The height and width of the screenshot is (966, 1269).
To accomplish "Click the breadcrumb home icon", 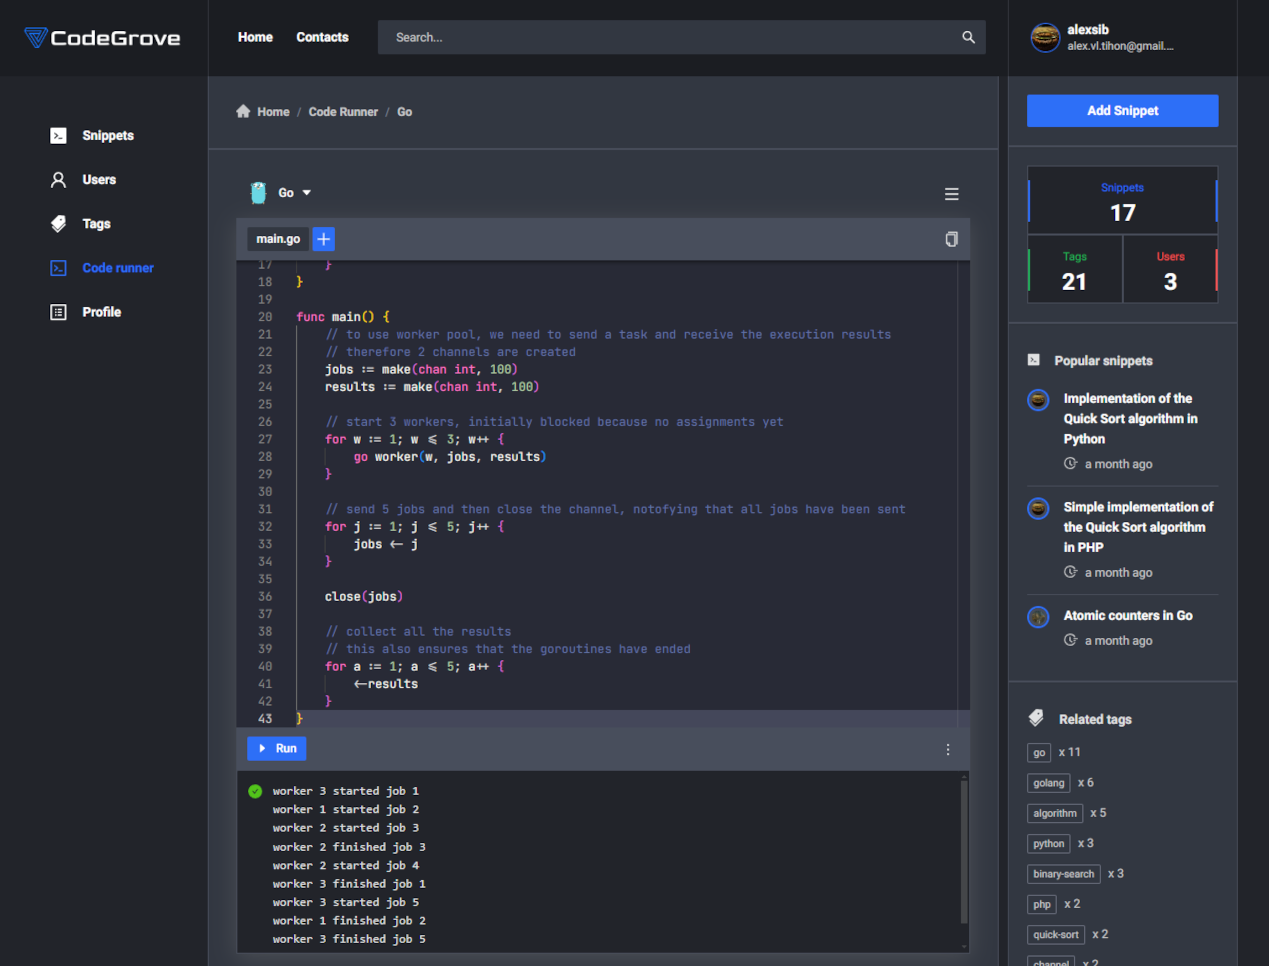I will pos(243,111).
